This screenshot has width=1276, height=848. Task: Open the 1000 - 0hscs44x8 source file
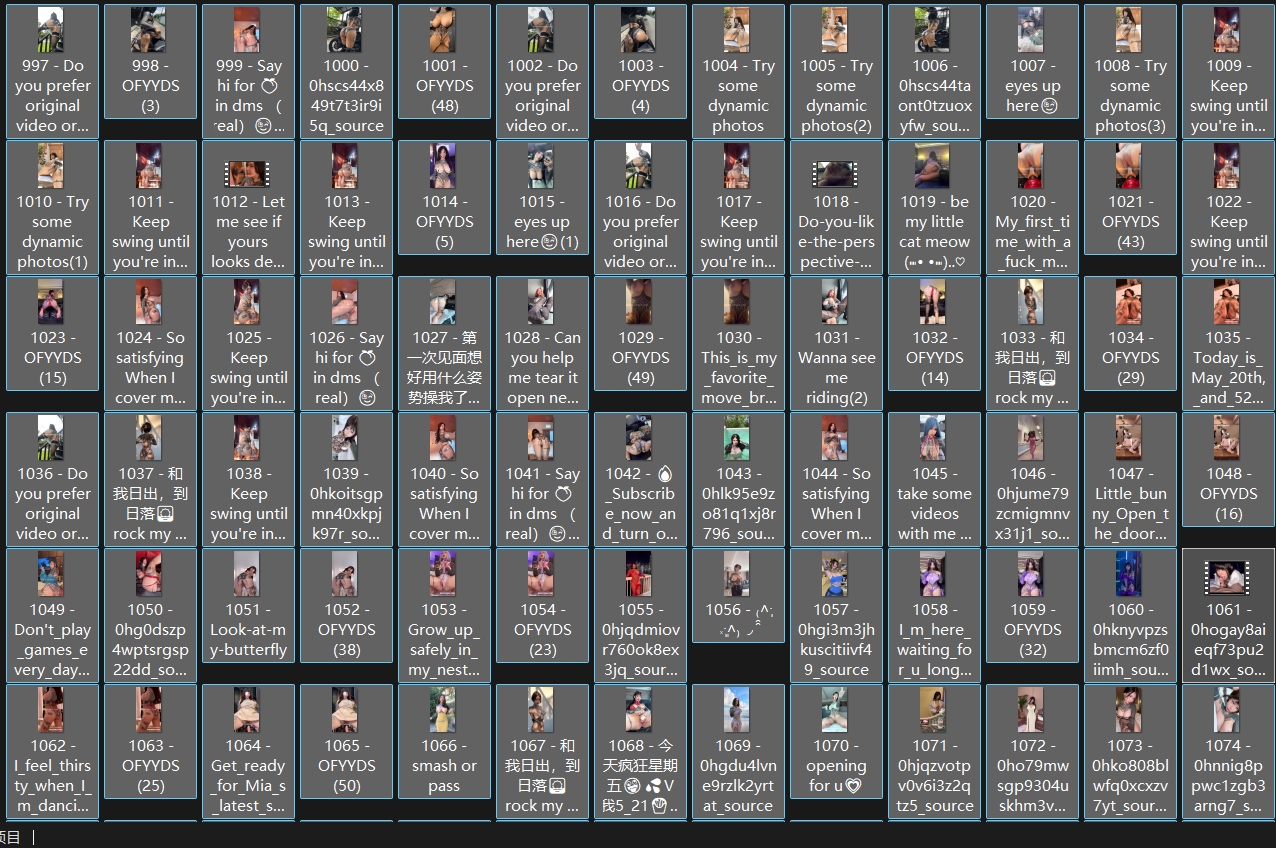(346, 70)
